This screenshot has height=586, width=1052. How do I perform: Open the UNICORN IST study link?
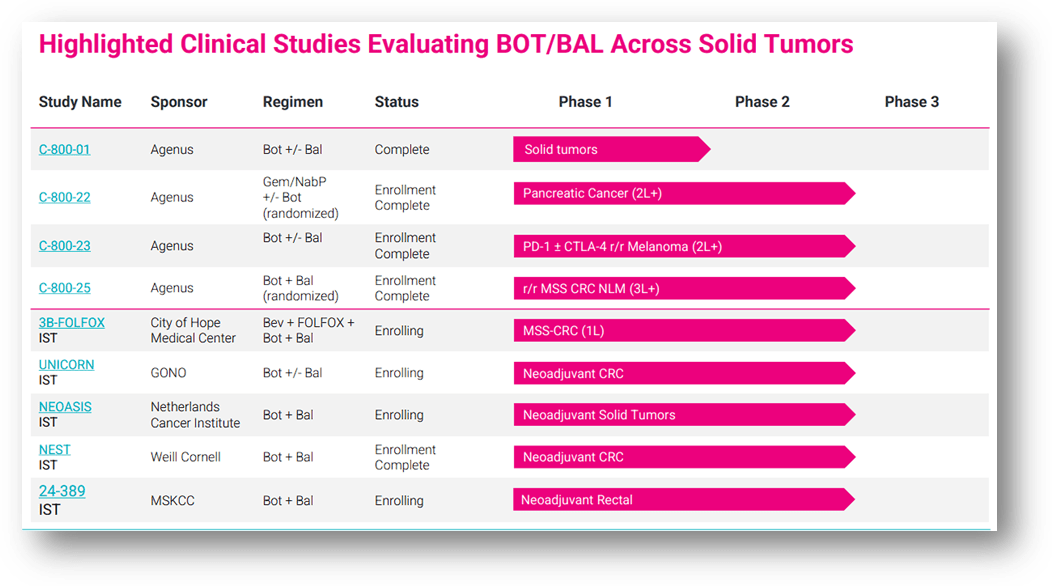tap(66, 364)
